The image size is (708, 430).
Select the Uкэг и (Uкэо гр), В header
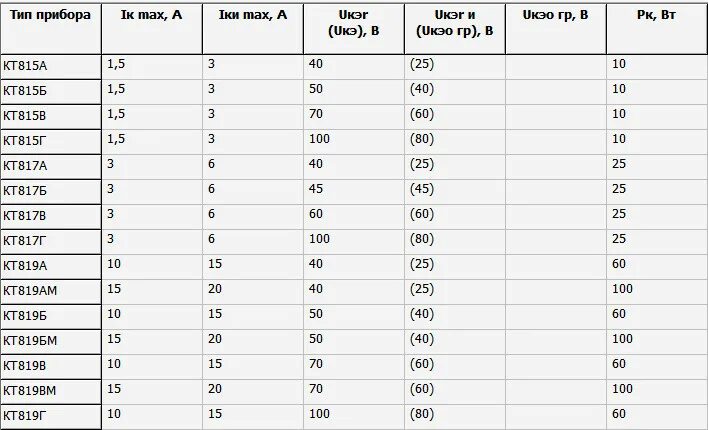pos(454,28)
